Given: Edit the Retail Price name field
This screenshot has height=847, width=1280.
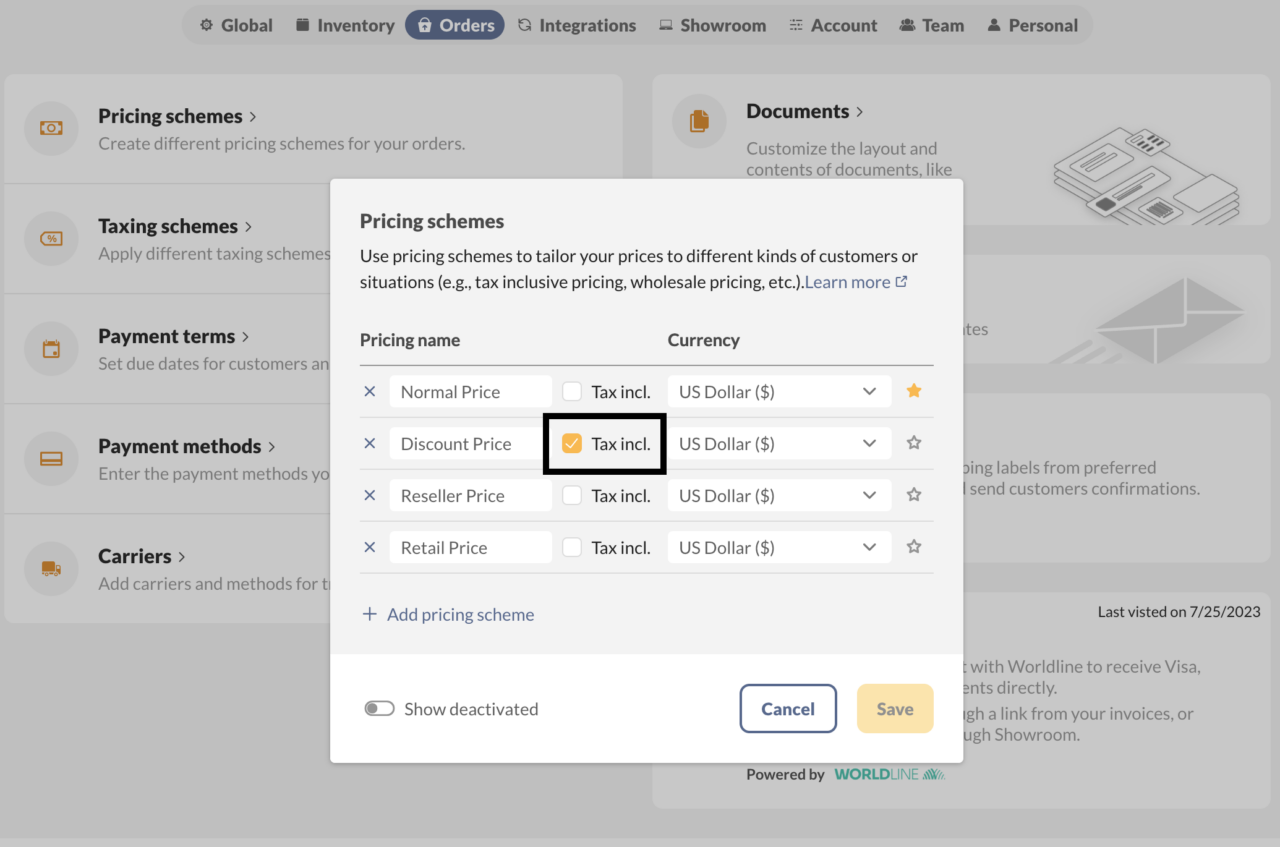Looking at the screenshot, I should 471,548.
